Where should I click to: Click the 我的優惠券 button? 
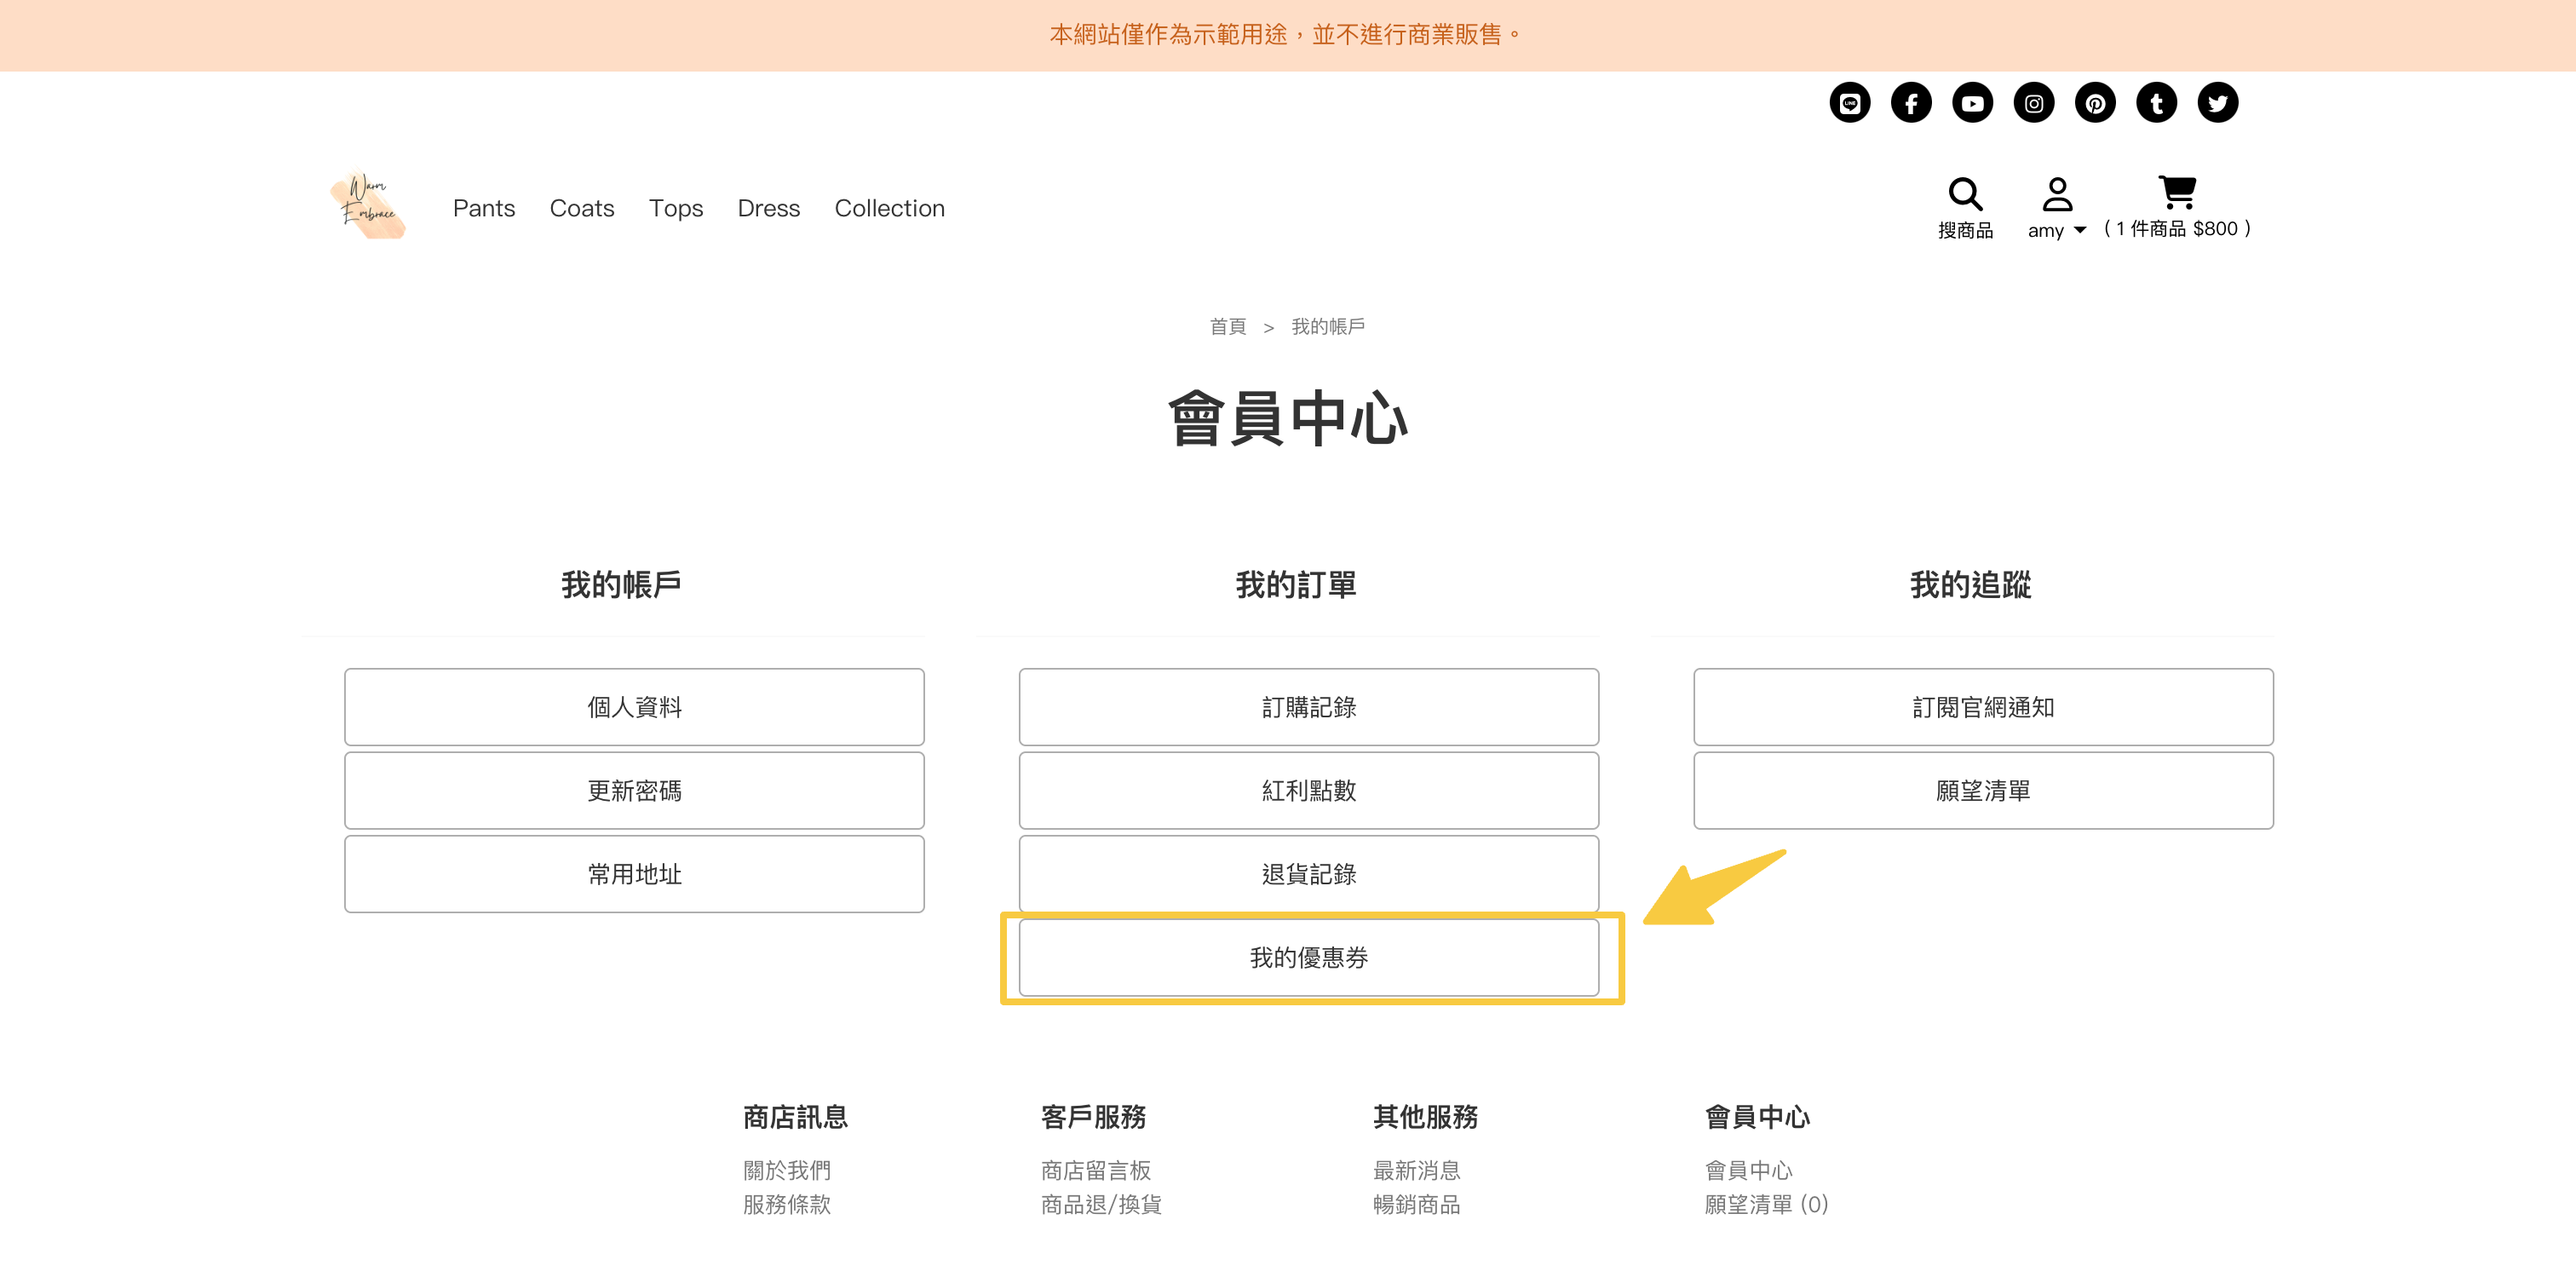[x=1308, y=957]
